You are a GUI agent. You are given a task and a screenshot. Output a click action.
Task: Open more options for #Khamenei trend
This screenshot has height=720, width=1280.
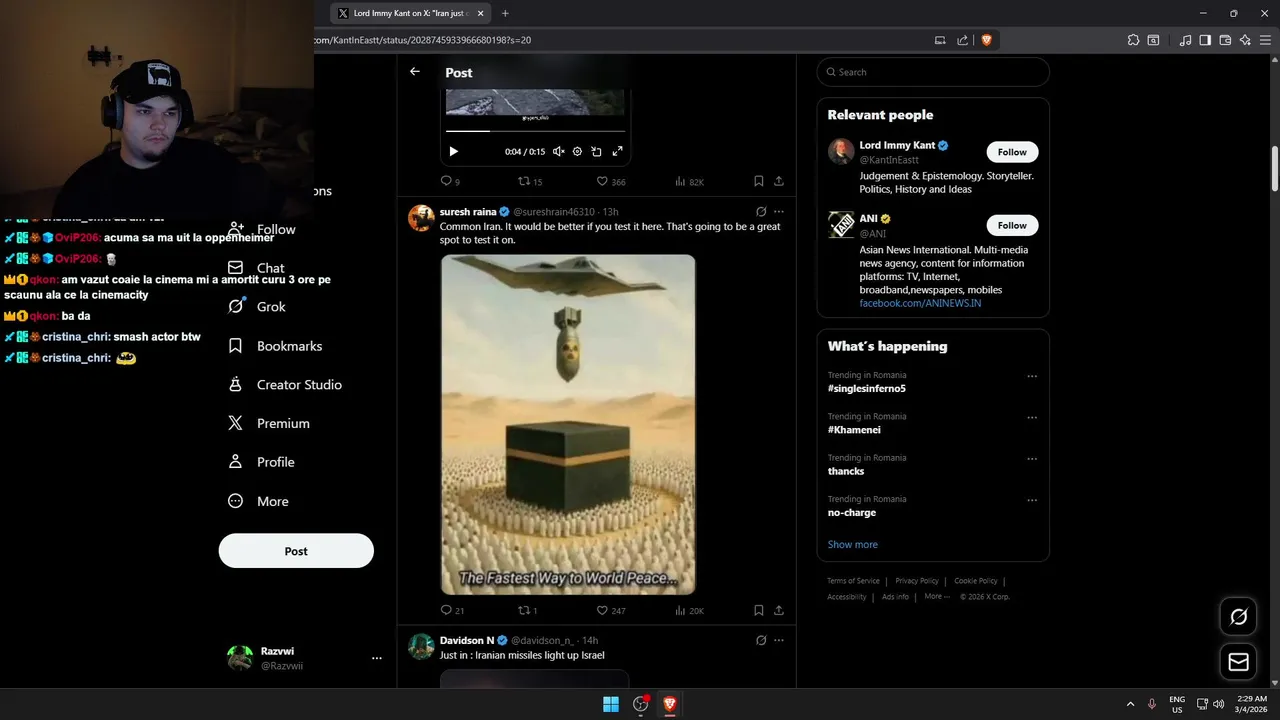1032,418
